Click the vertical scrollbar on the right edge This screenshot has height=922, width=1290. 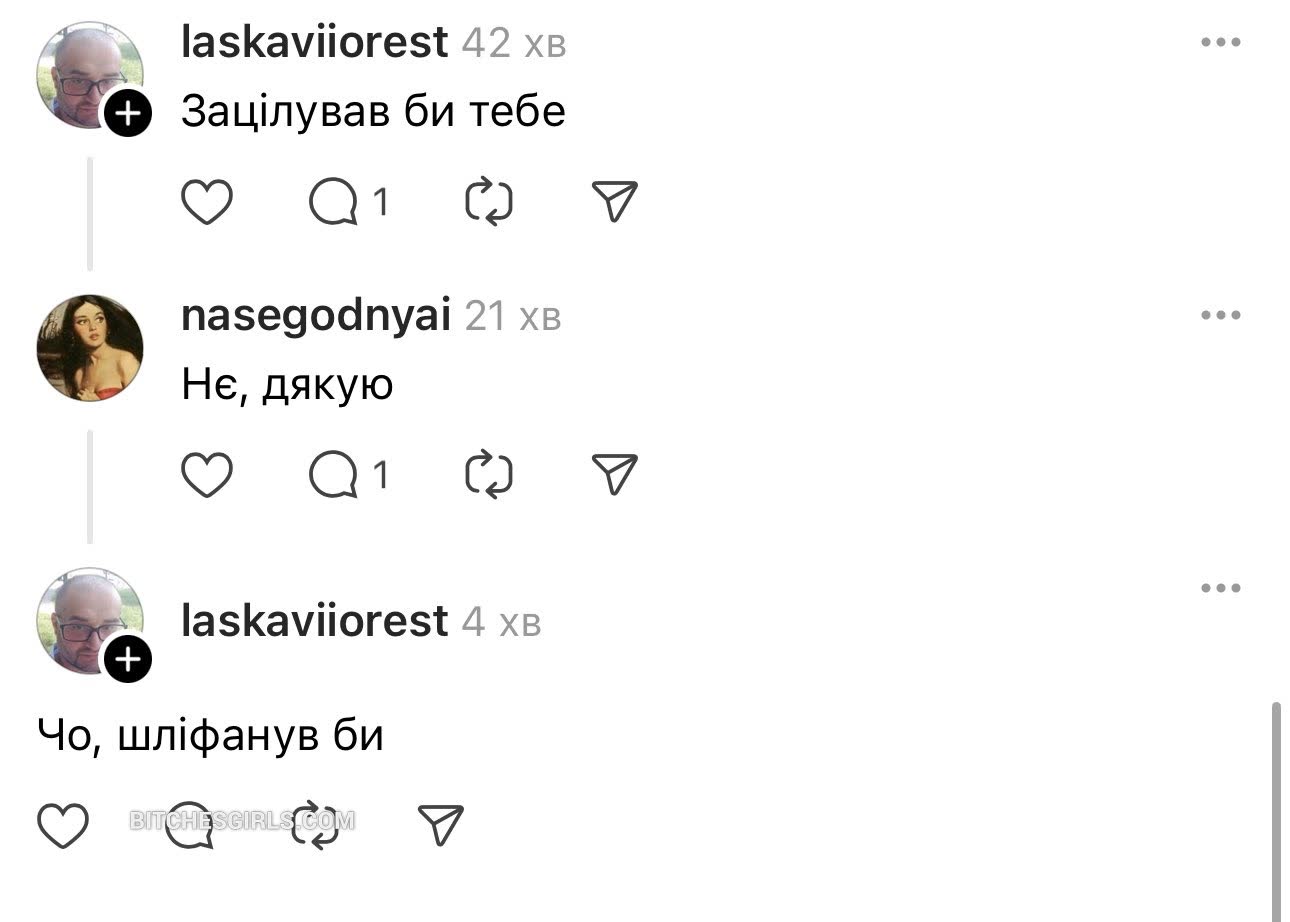pos(1276,812)
